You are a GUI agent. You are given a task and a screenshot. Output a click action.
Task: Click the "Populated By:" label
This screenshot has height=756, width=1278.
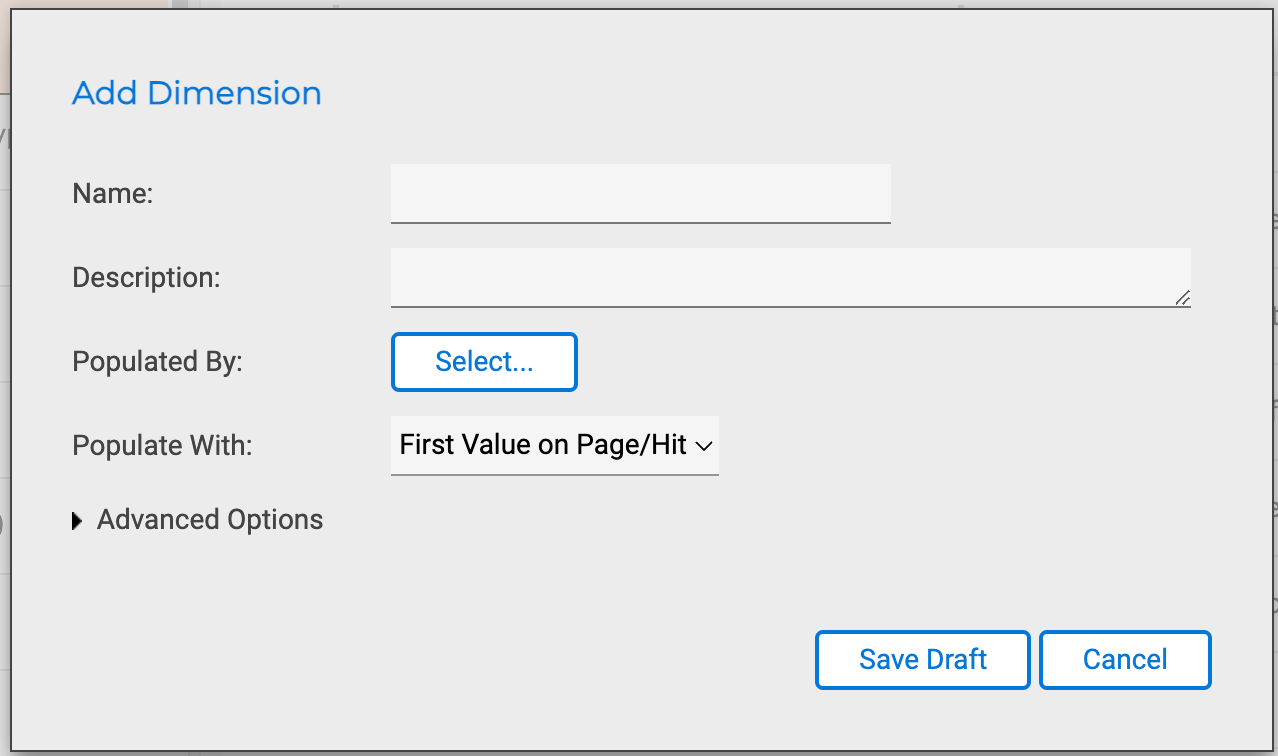(157, 361)
